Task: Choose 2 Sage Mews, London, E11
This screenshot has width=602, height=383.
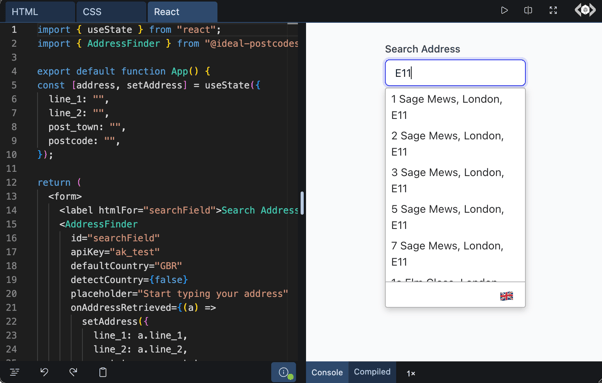Action: click(455, 144)
